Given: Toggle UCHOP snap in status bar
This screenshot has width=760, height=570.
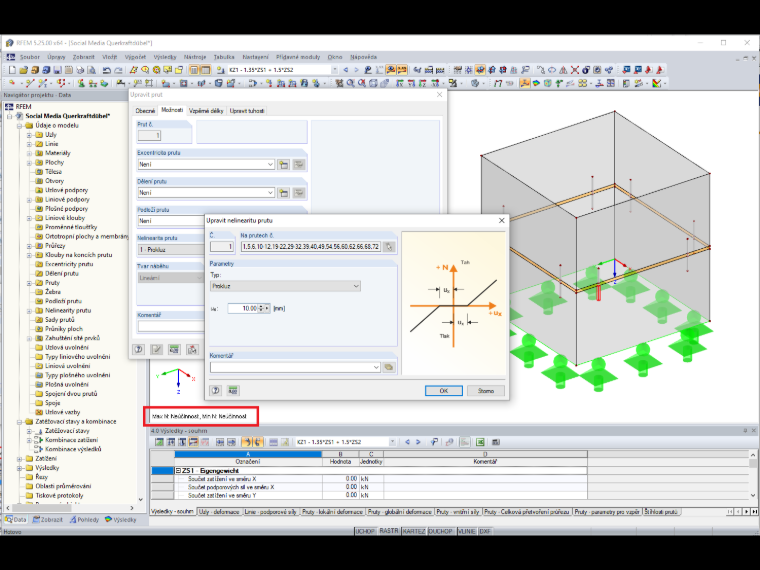Looking at the screenshot, I should 365,531.
